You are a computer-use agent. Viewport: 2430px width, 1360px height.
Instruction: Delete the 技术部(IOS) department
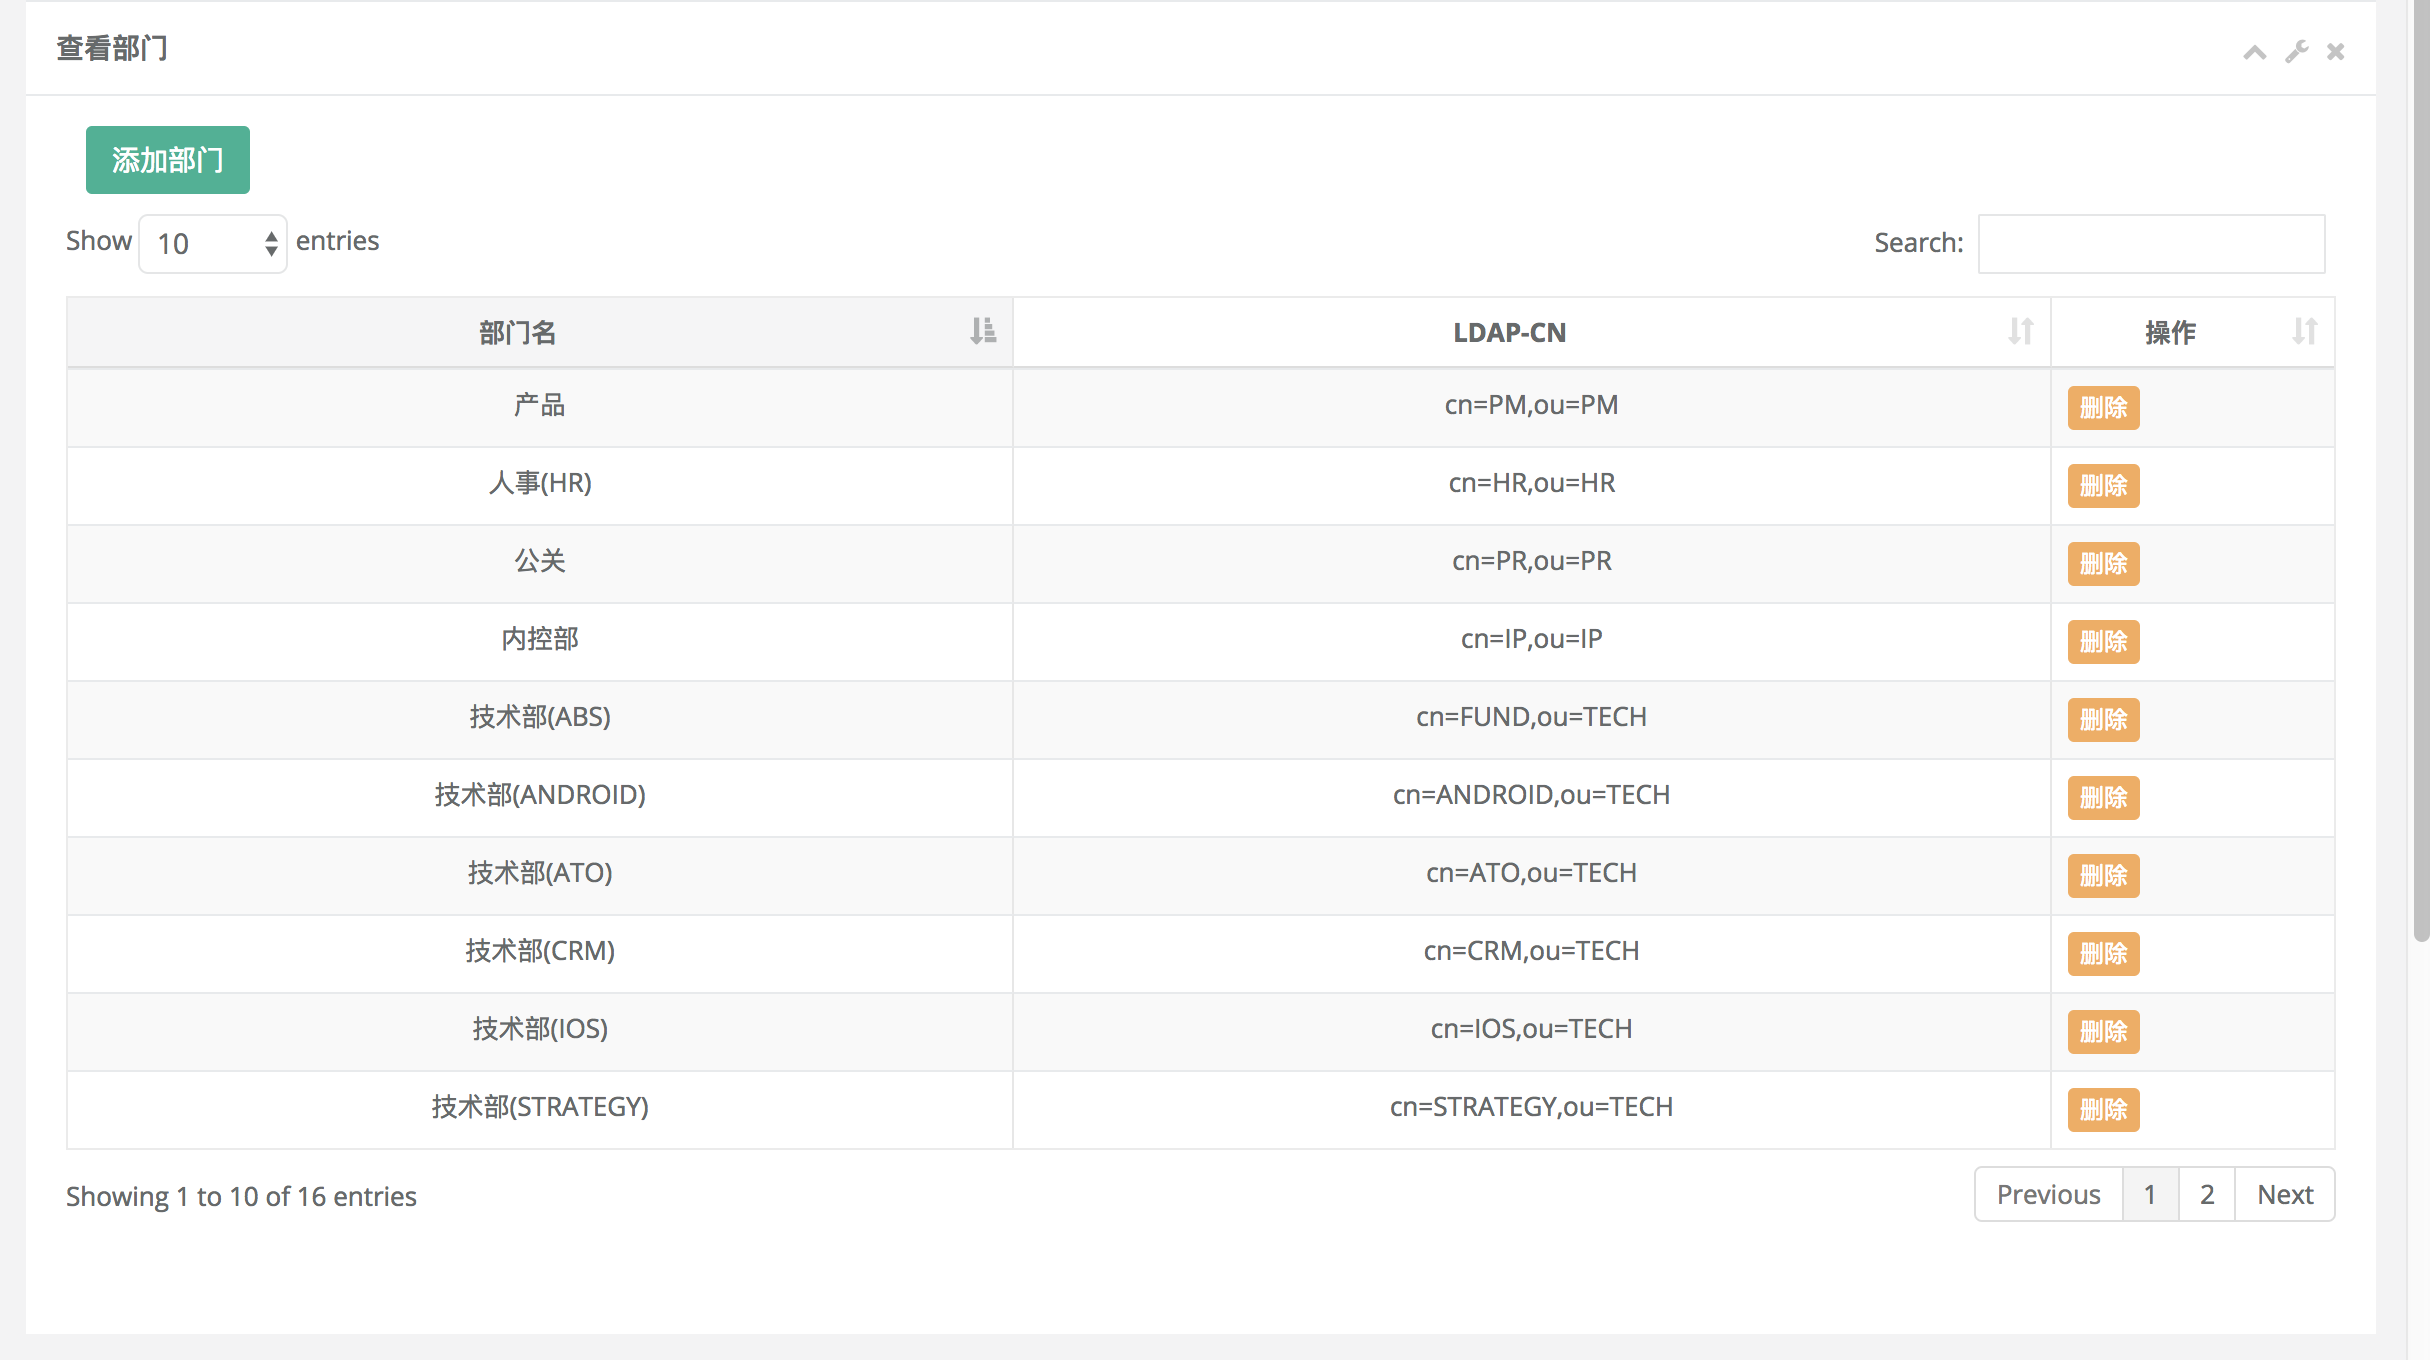pyautogui.click(x=2103, y=1032)
